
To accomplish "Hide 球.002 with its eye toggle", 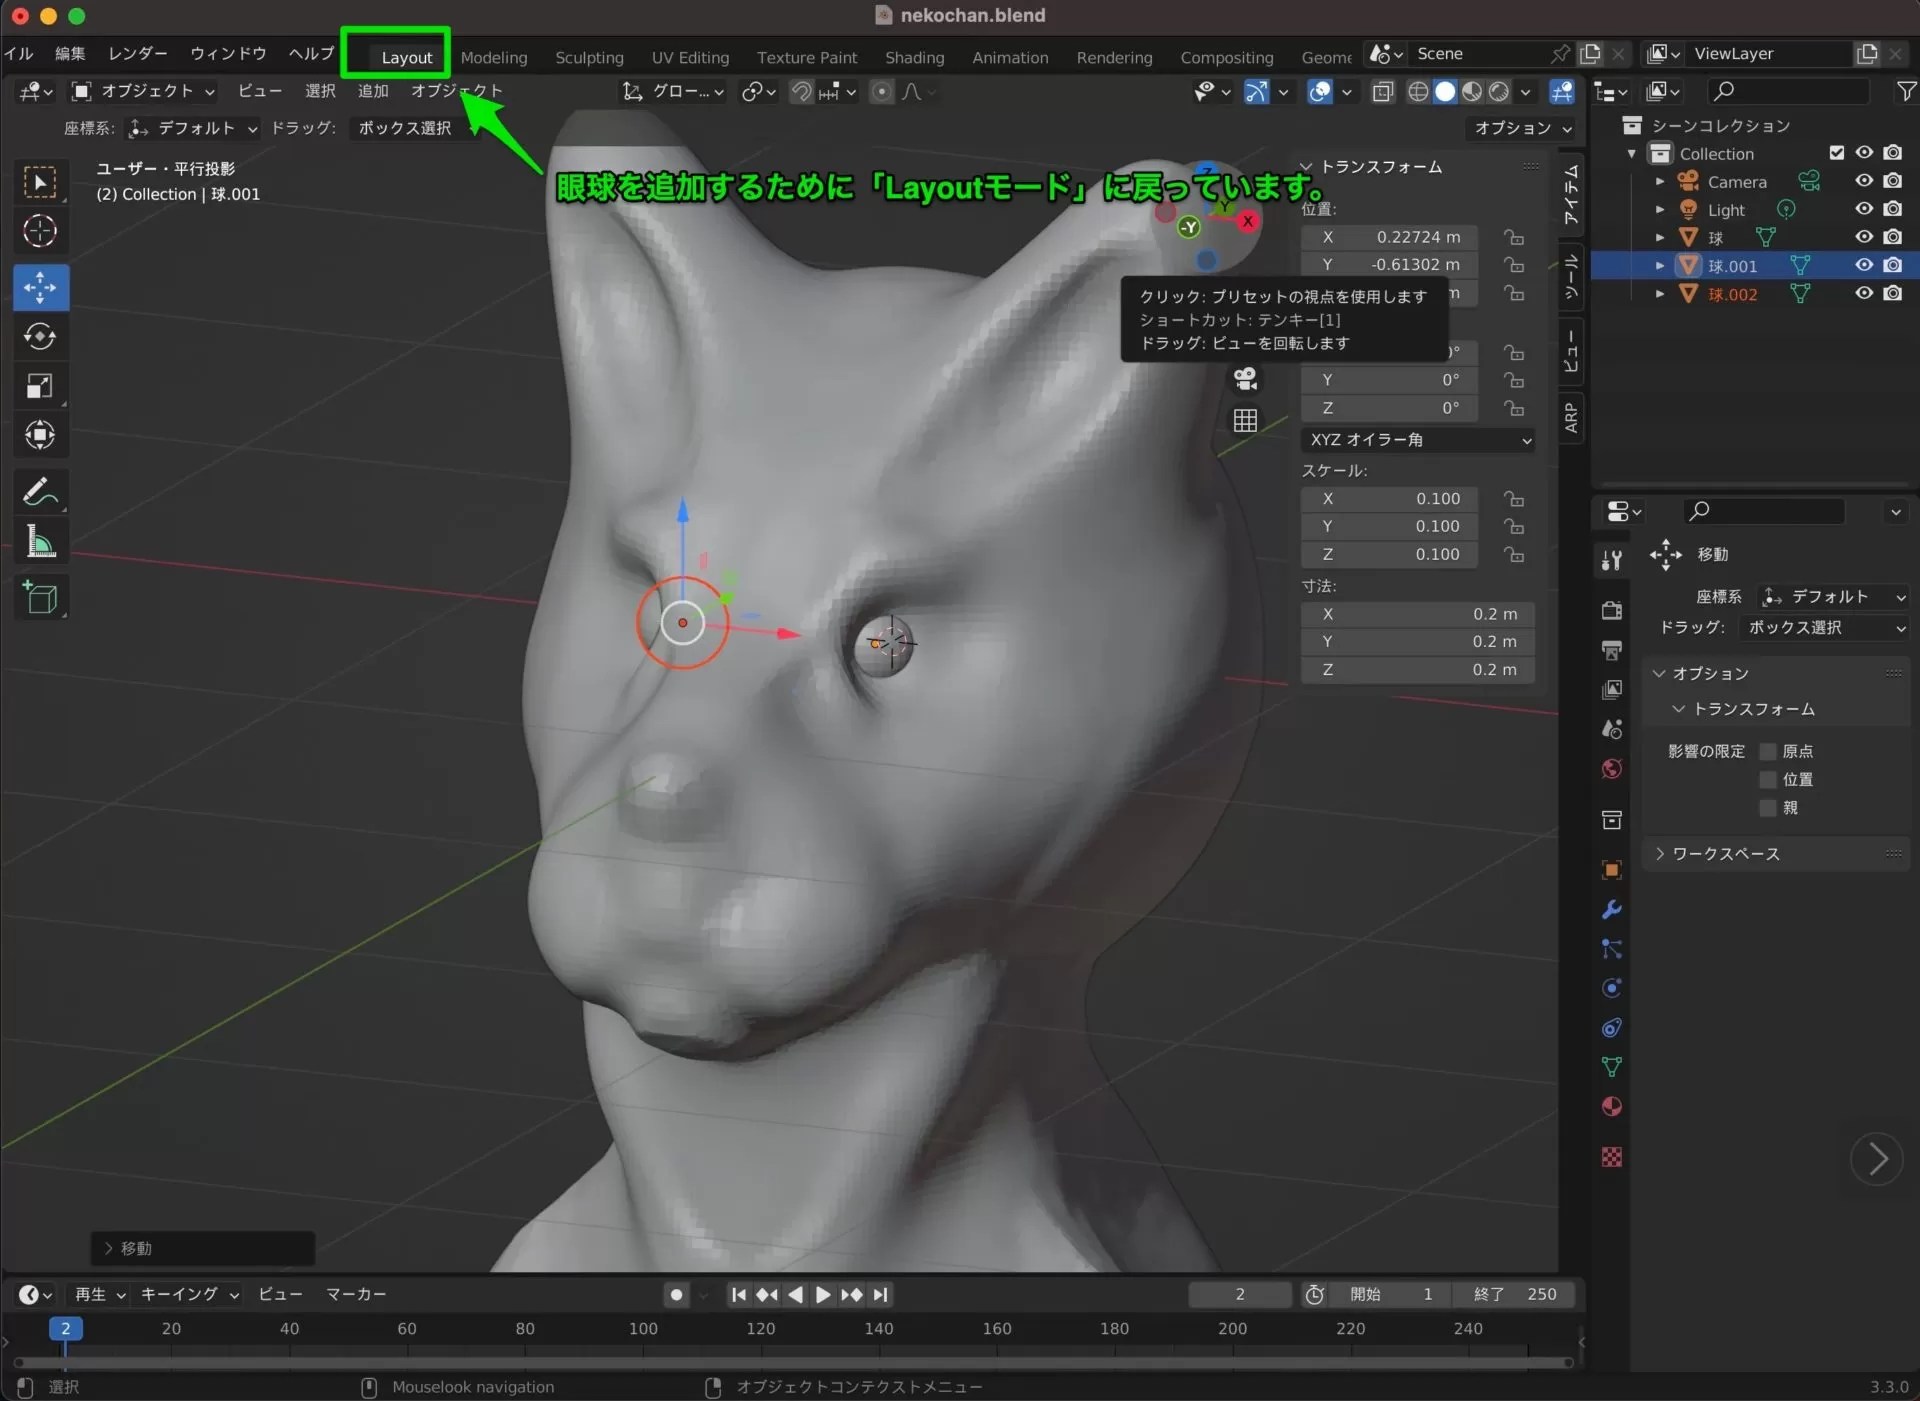I will click(x=1864, y=293).
